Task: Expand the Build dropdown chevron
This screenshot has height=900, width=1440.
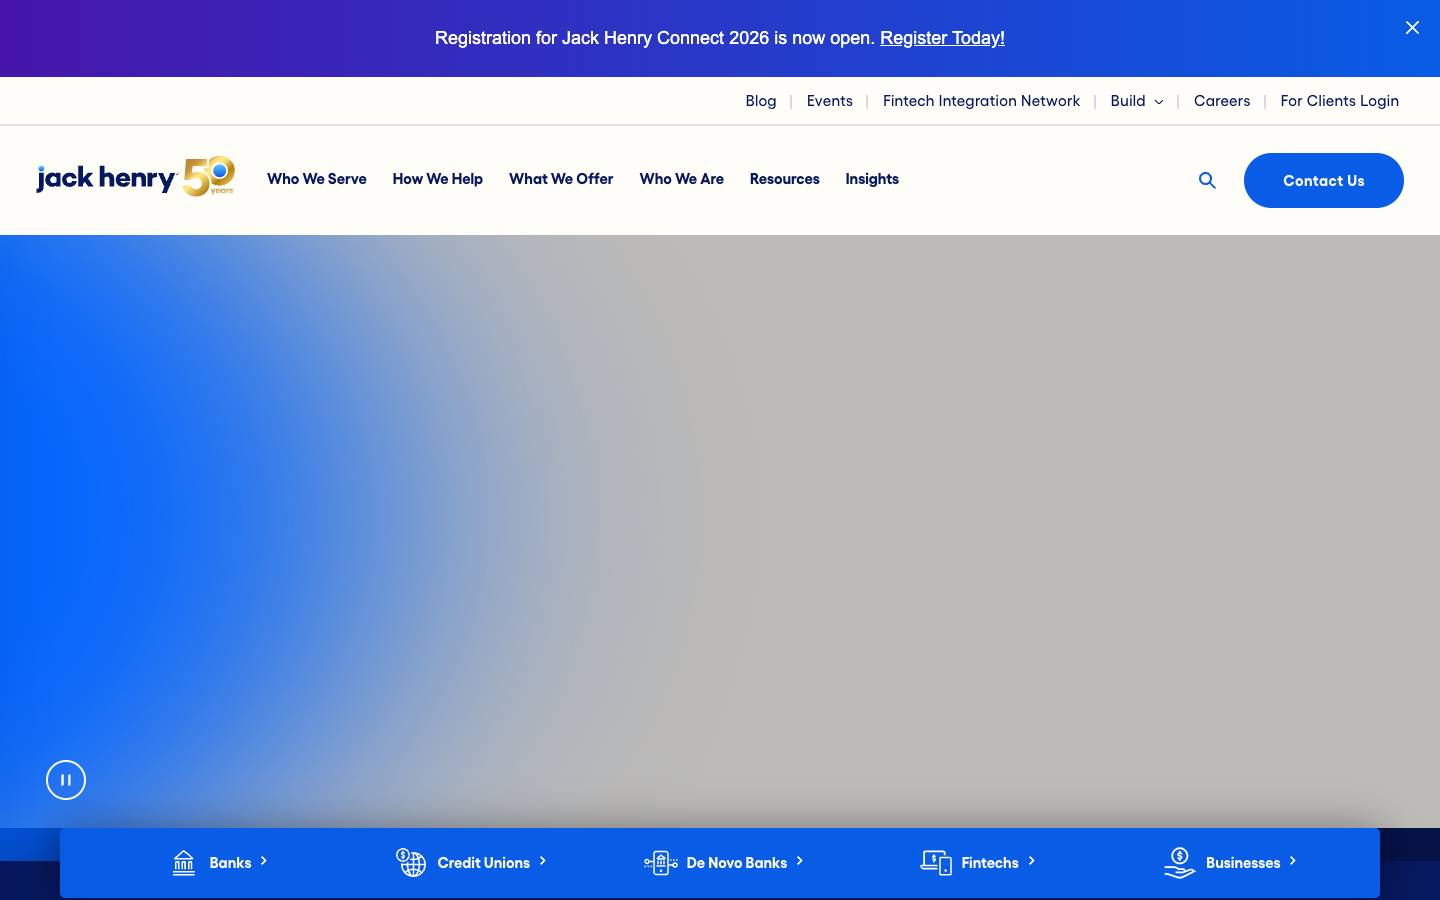Action: (1159, 102)
